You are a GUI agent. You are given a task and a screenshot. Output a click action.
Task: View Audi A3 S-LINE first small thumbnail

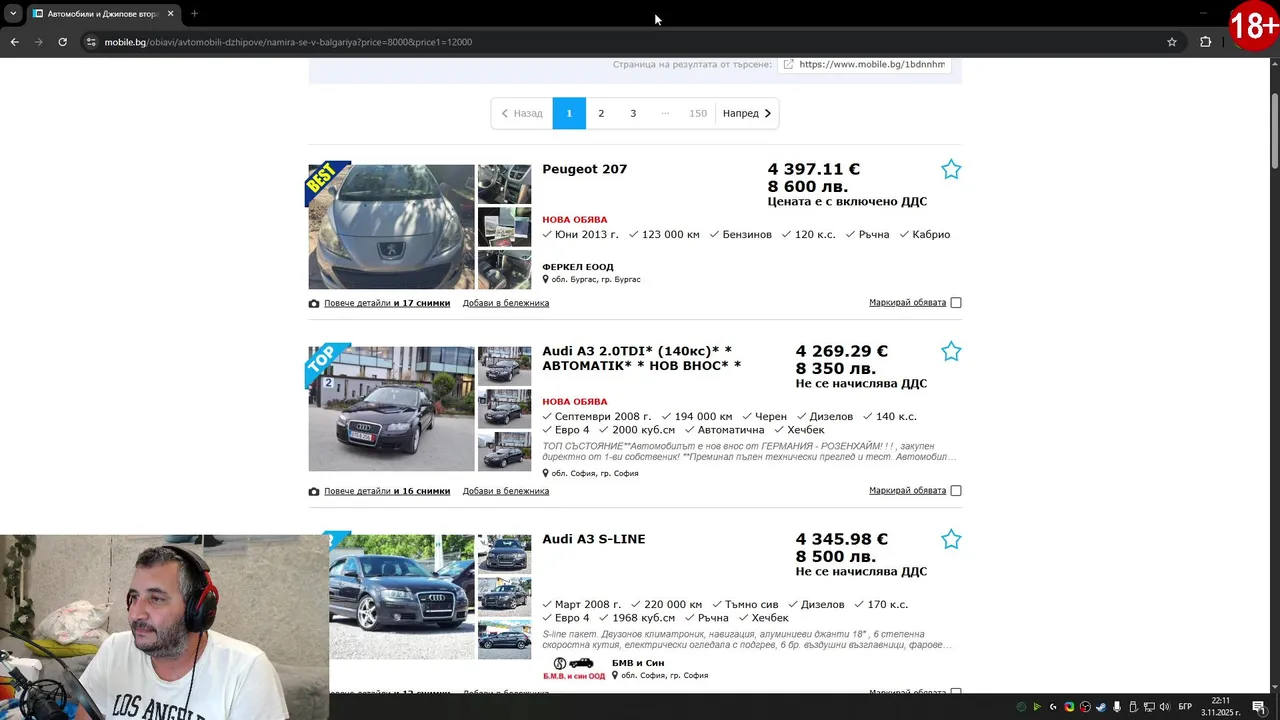pos(504,554)
